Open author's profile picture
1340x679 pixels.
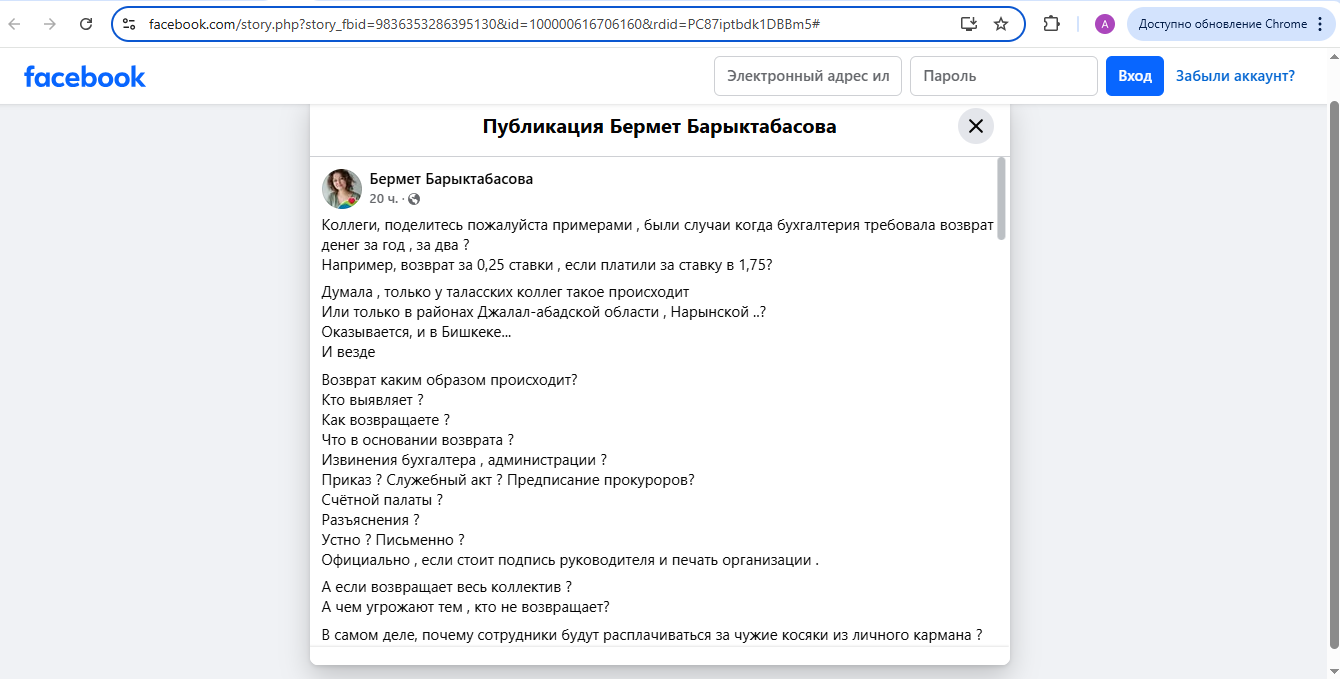point(342,188)
